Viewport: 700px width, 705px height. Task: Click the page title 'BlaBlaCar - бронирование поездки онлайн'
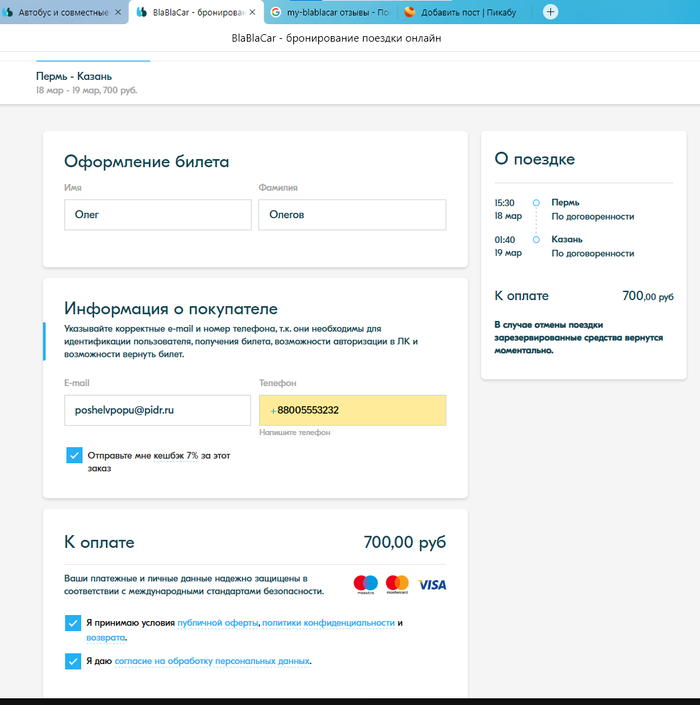[336, 38]
